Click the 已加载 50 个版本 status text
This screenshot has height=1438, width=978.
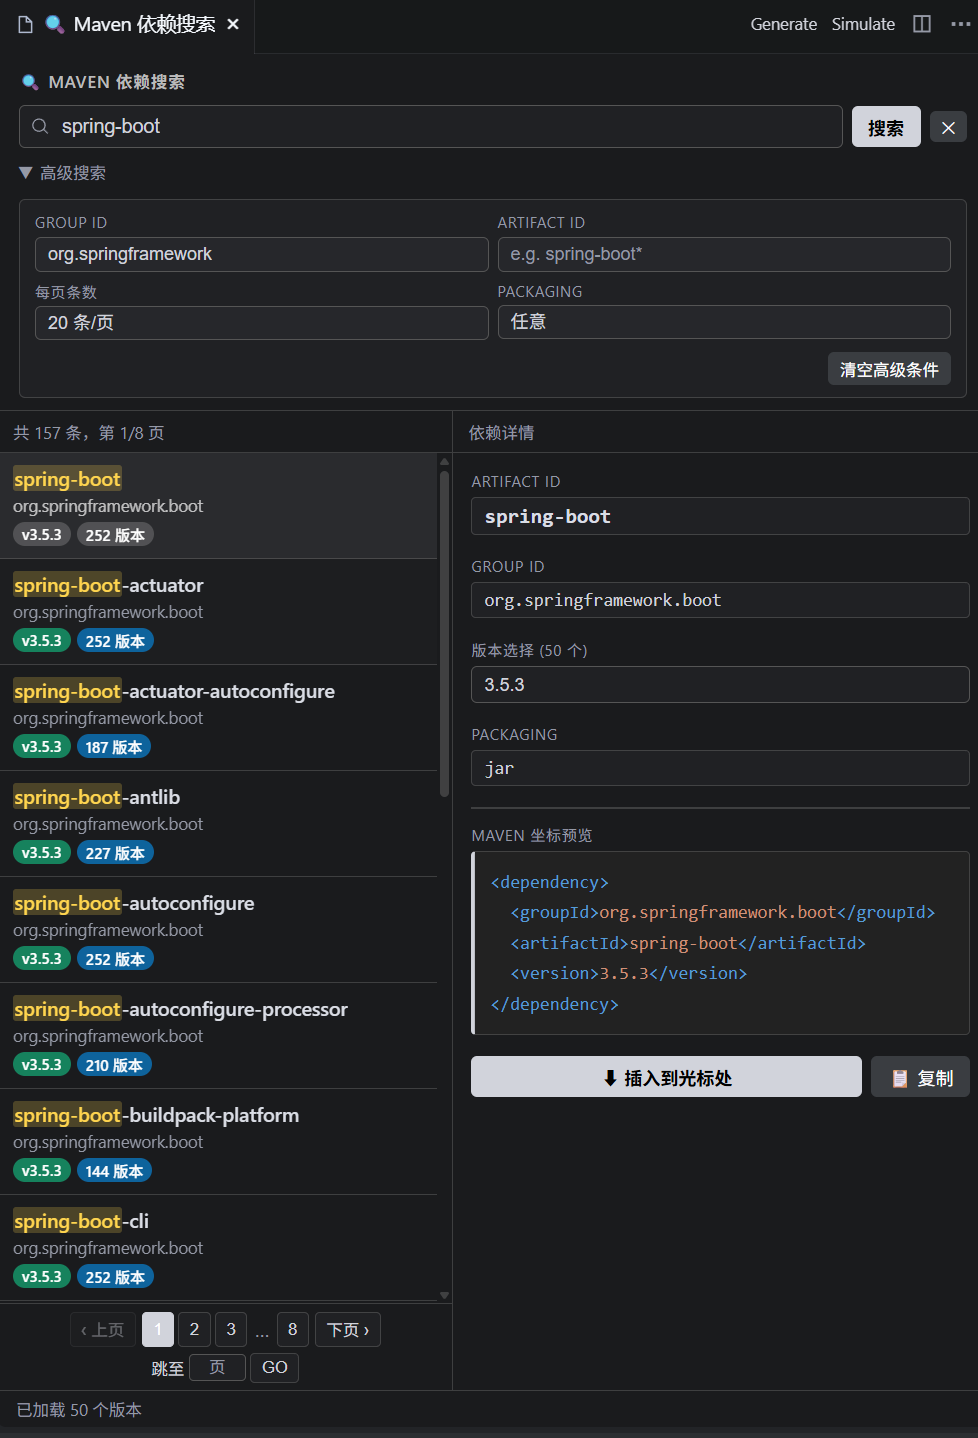[x=79, y=1410]
